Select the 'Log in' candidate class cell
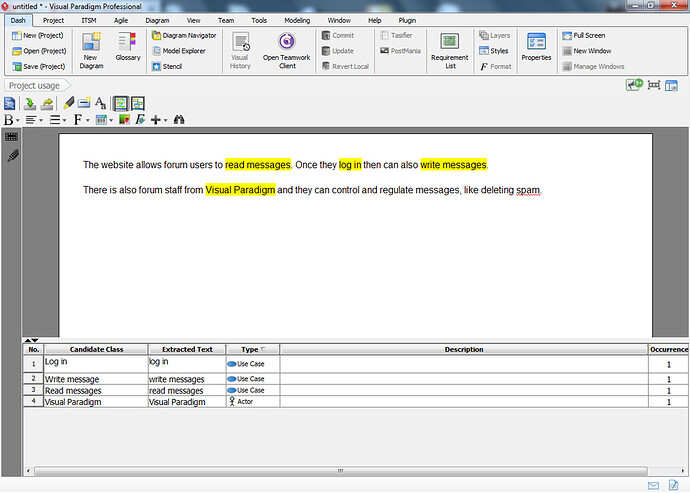The width and height of the screenshot is (690, 493). 96,364
